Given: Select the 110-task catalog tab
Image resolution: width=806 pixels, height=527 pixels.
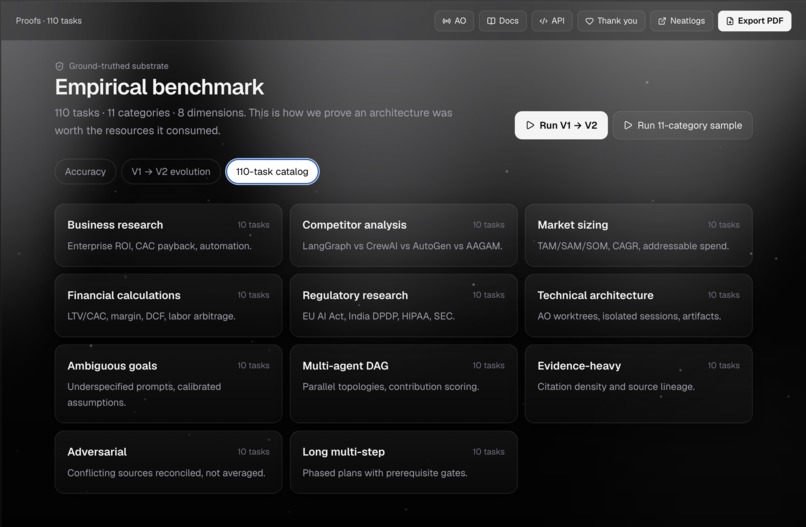Looking at the screenshot, I should (272, 172).
